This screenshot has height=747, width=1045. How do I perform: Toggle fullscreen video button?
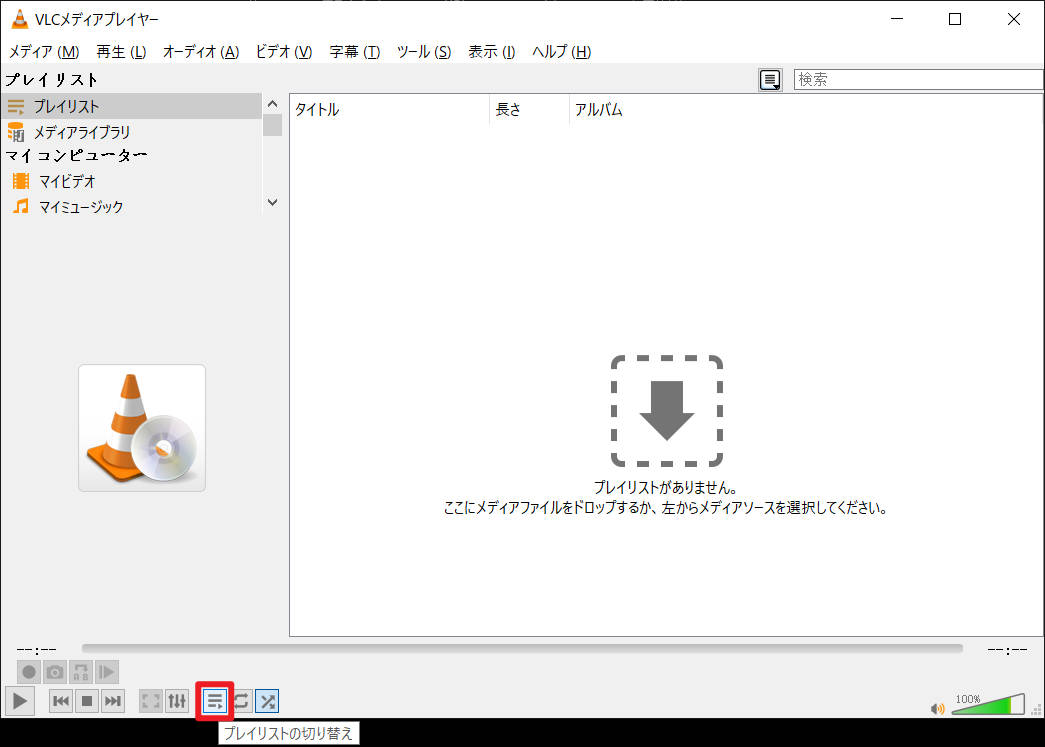(151, 701)
